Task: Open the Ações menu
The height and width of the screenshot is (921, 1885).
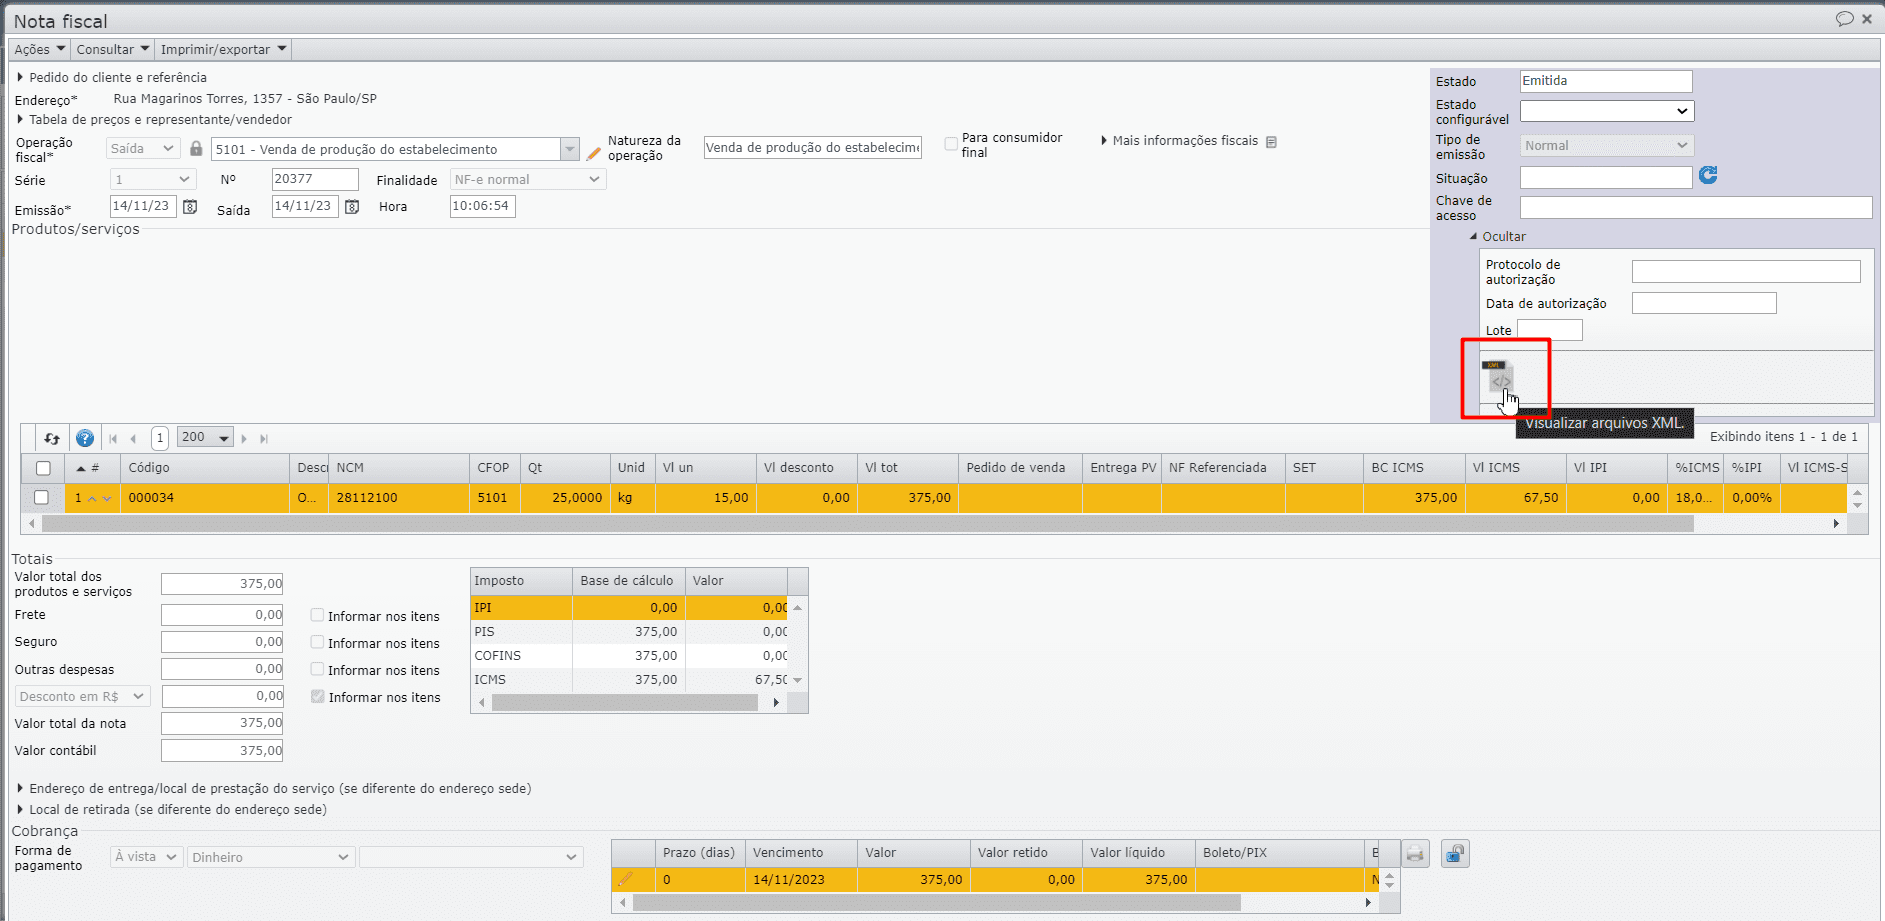Action: click(x=39, y=49)
